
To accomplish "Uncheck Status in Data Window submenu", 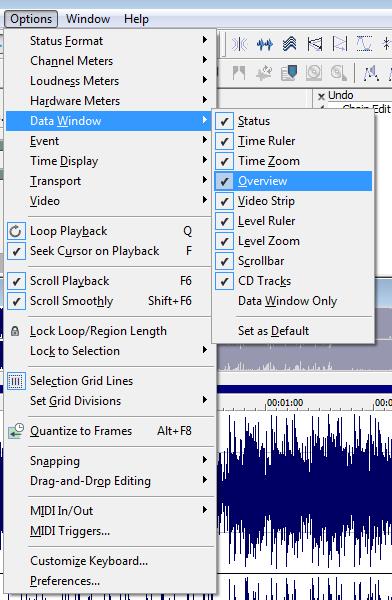I will [x=293, y=121].
